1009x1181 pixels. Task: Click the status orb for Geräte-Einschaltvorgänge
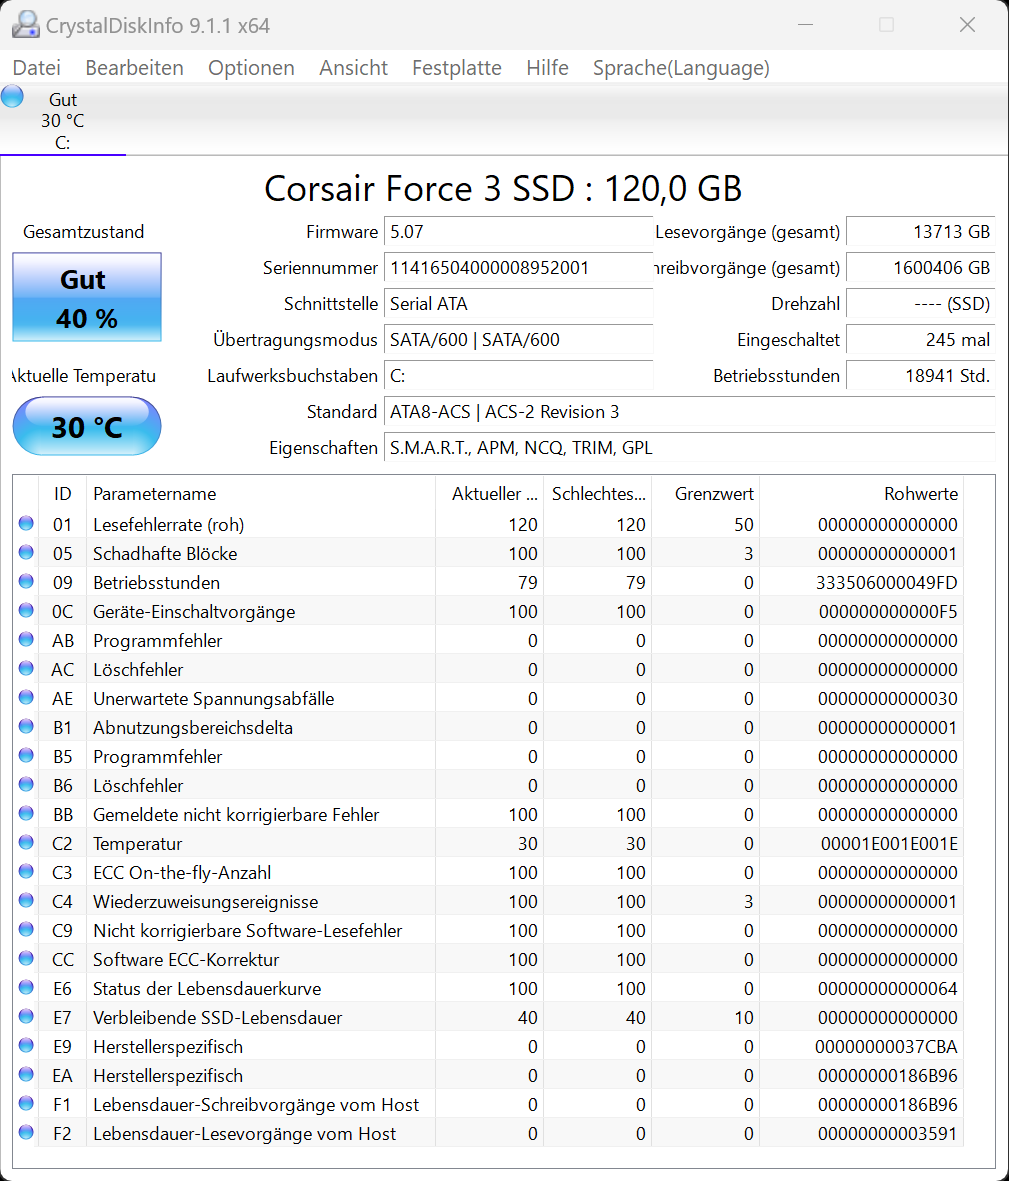(26, 610)
